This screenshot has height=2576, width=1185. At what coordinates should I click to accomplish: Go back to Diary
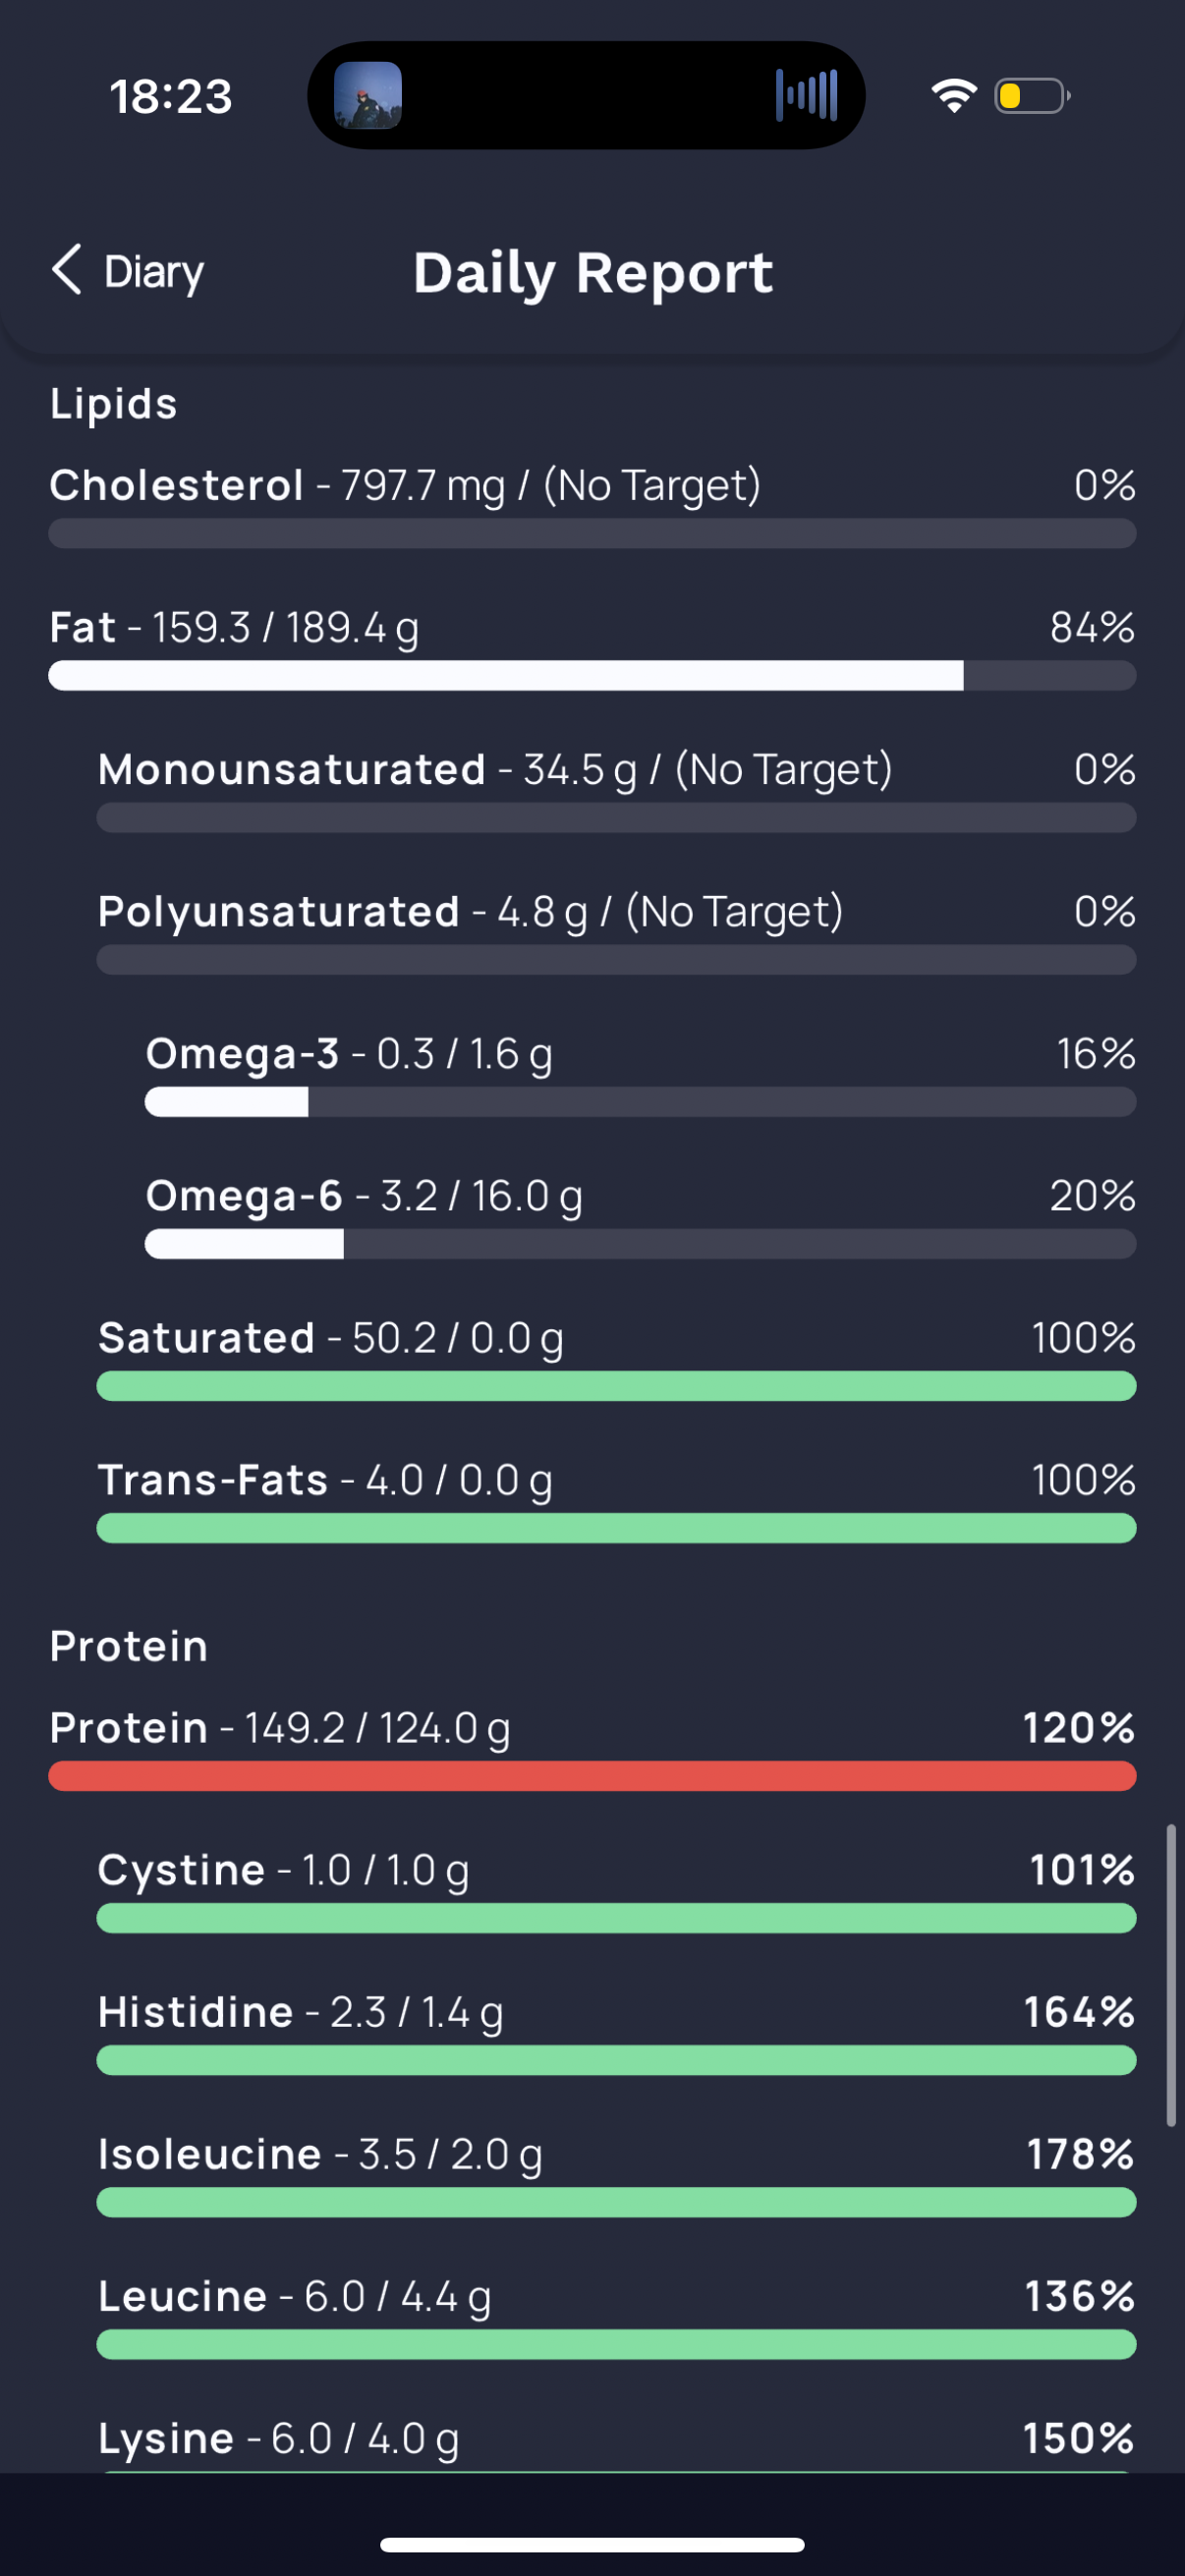click(153, 272)
